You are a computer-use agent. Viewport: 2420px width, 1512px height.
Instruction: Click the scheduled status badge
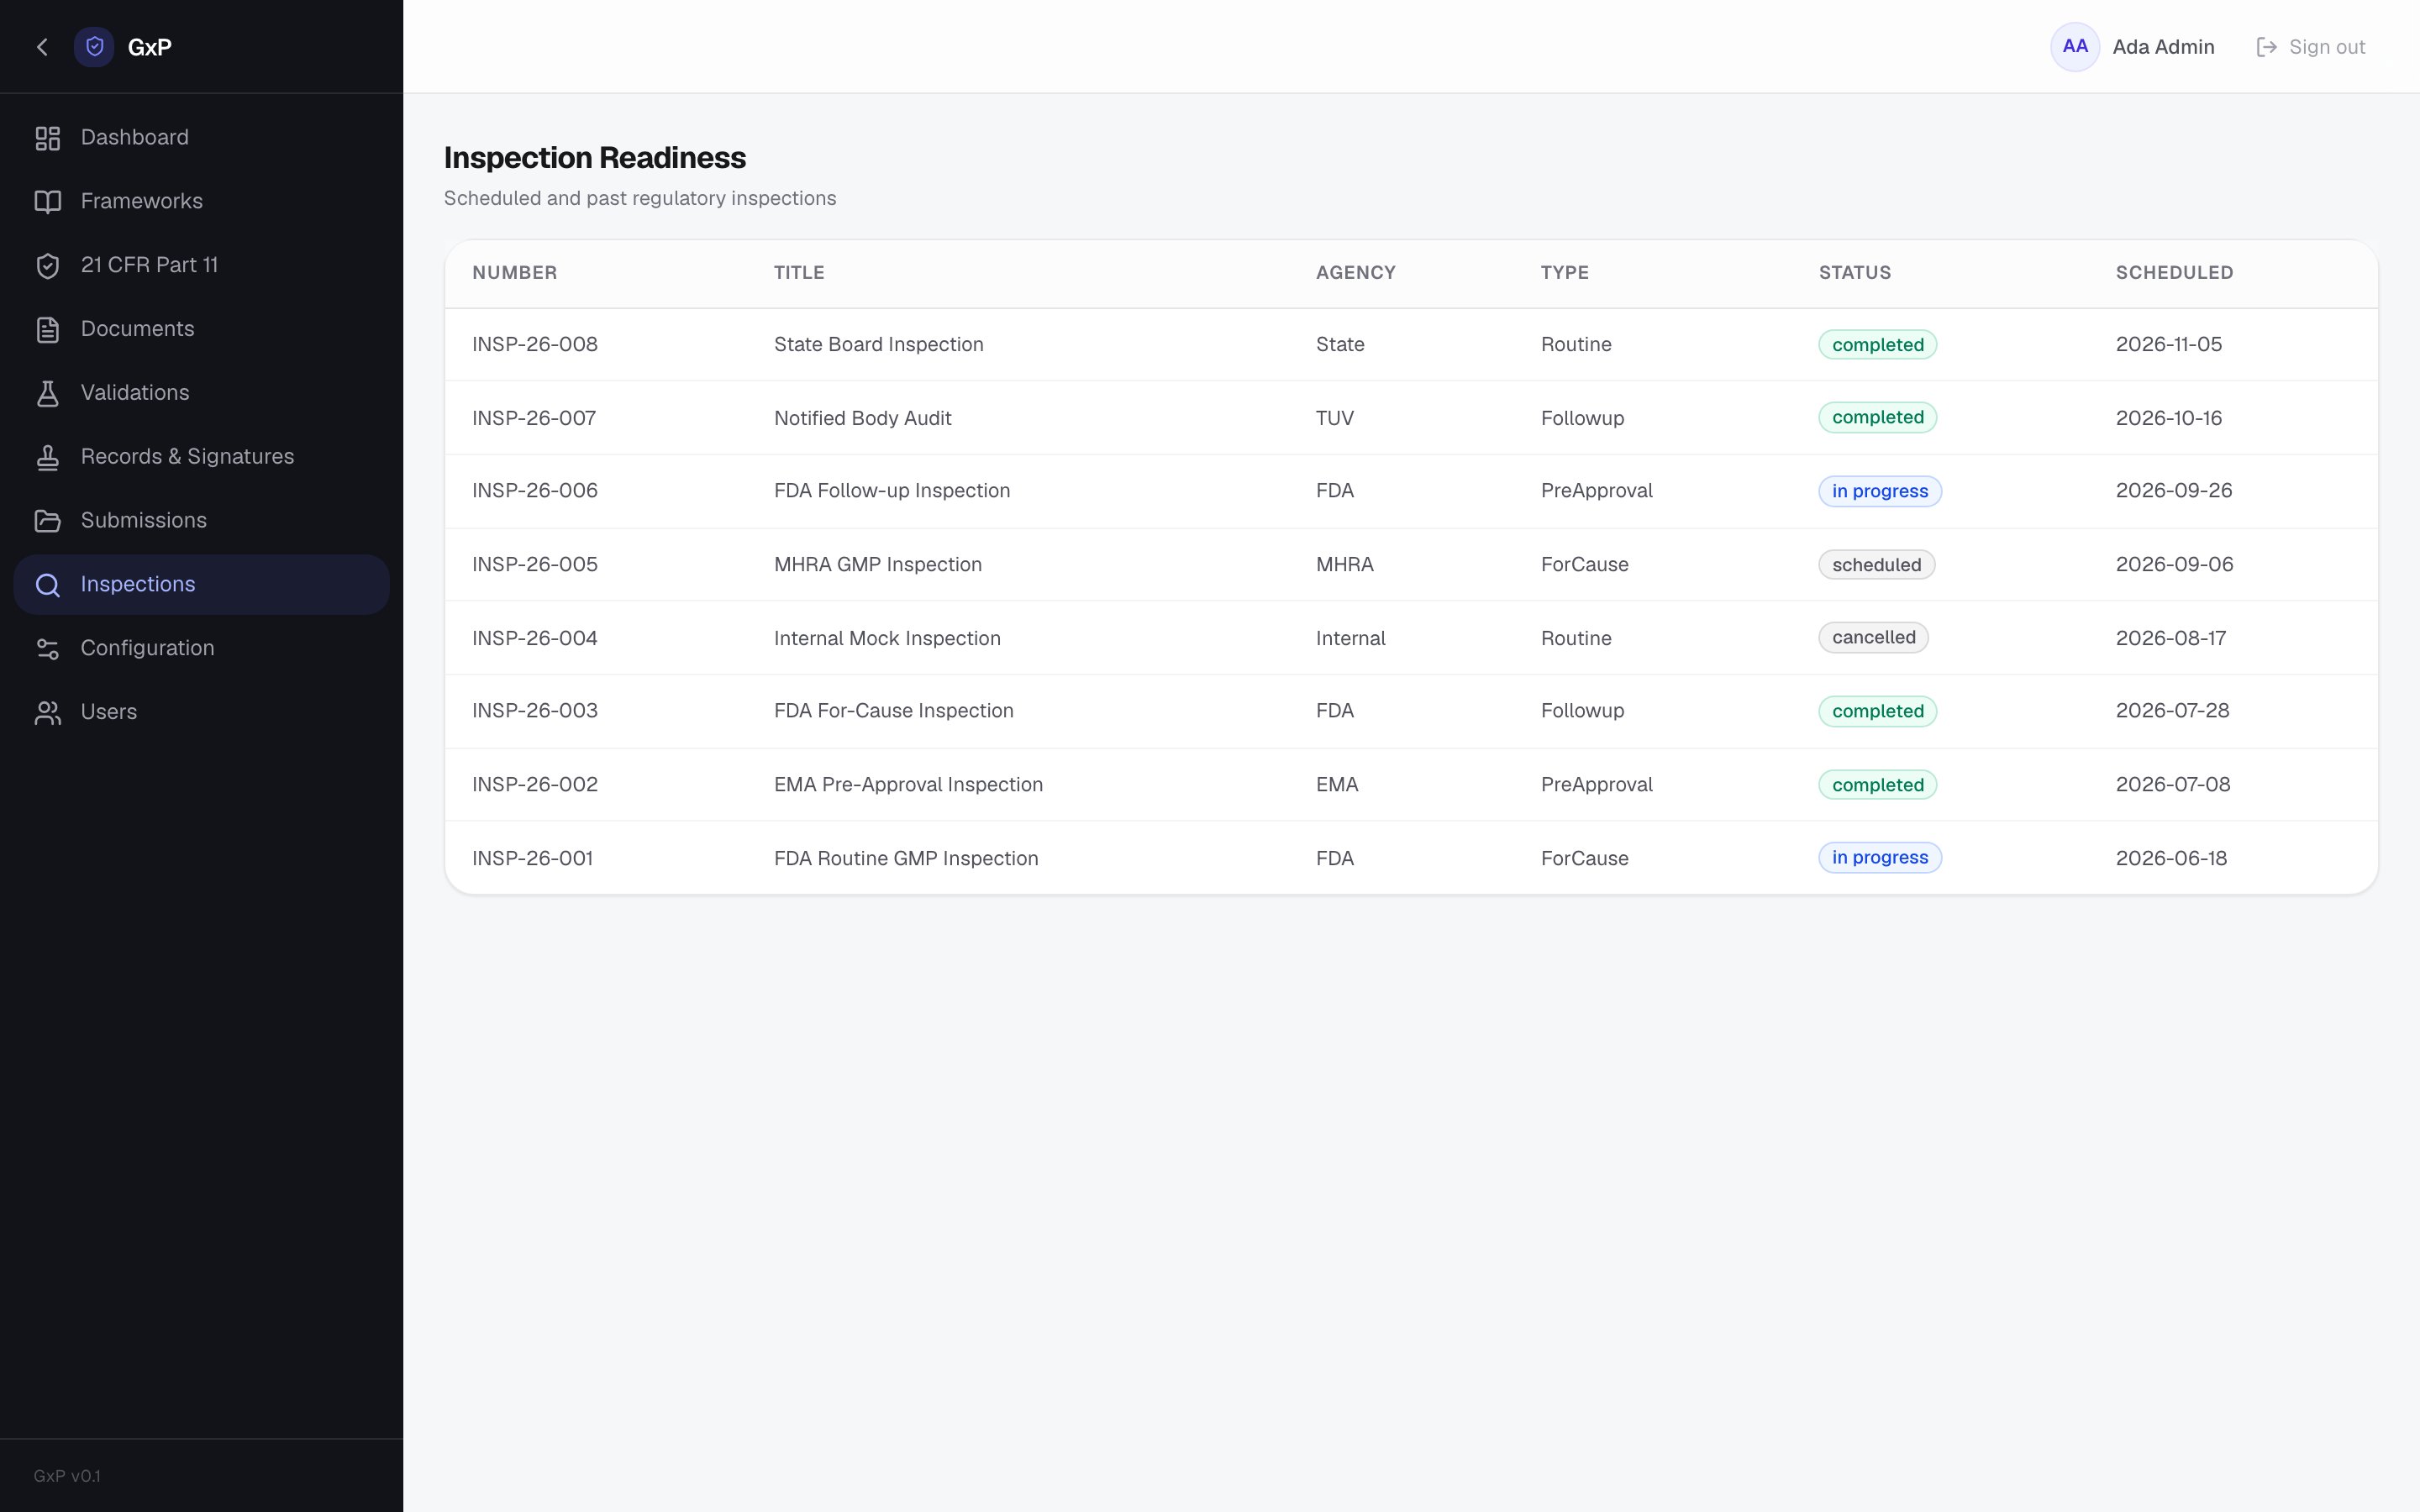click(x=1876, y=565)
